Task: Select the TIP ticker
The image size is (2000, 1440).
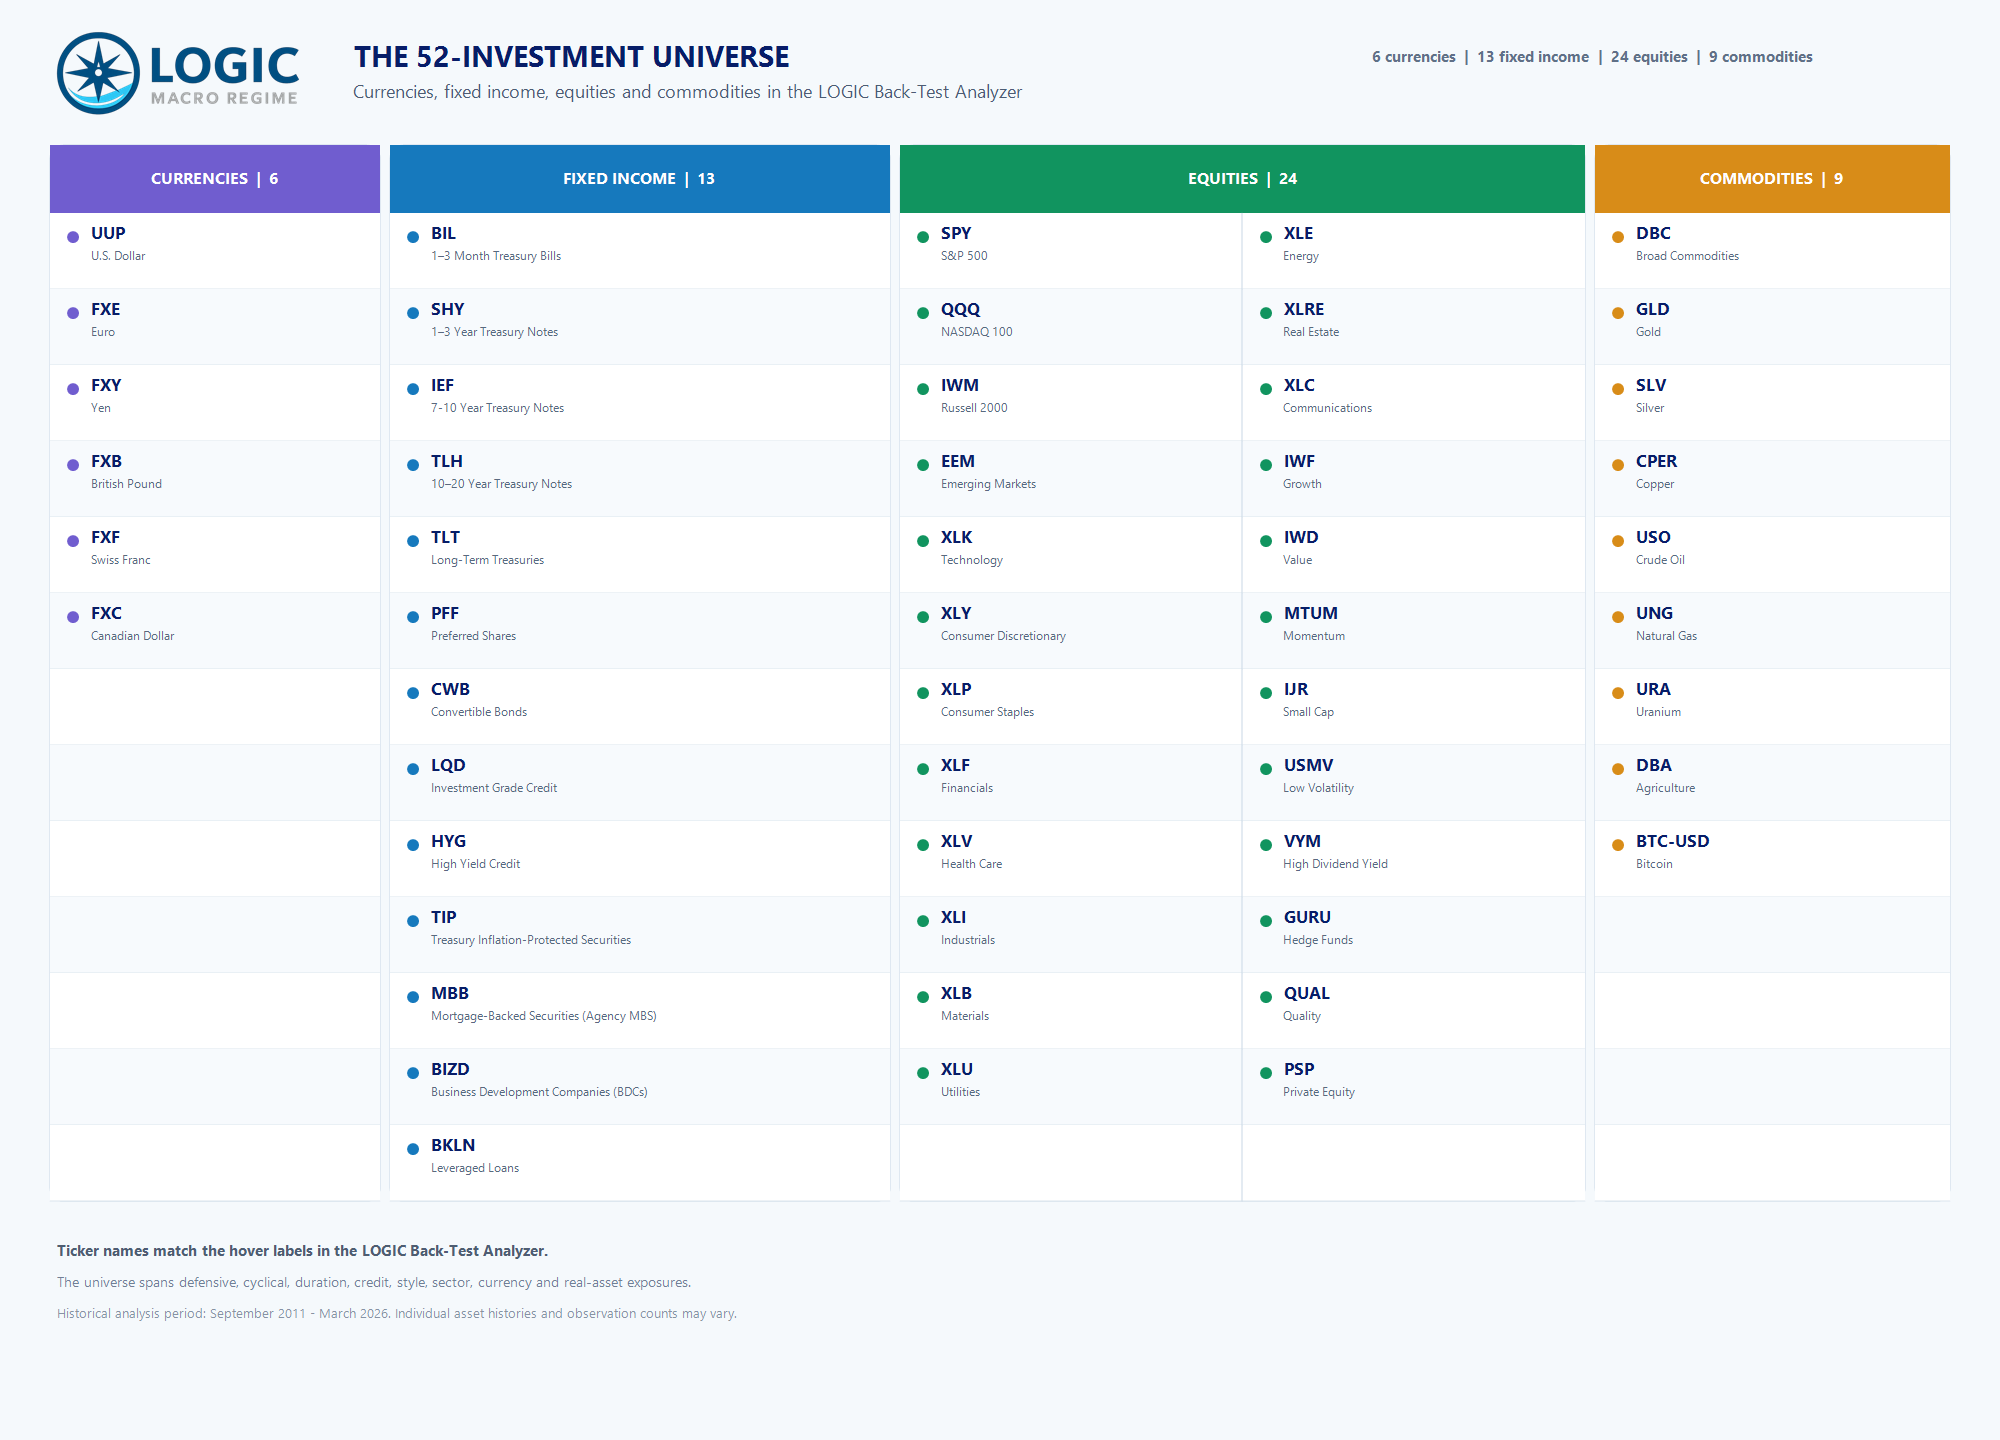Action: pyautogui.click(x=443, y=918)
